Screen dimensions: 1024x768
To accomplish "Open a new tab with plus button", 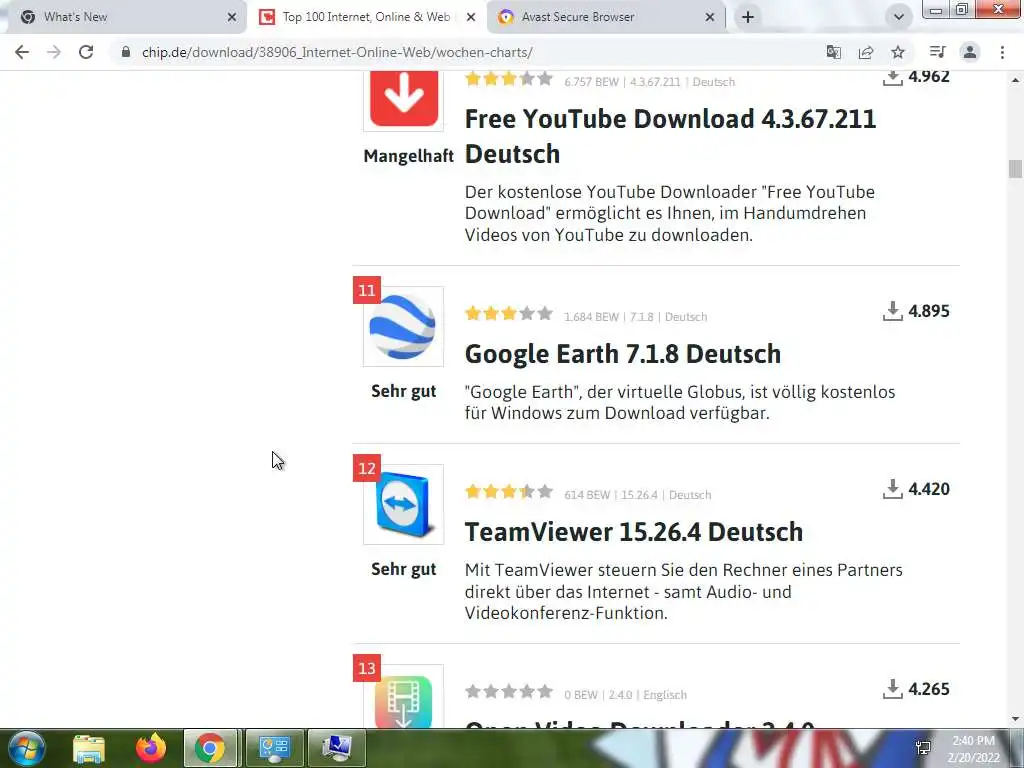I will pyautogui.click(x=748, y=17).
